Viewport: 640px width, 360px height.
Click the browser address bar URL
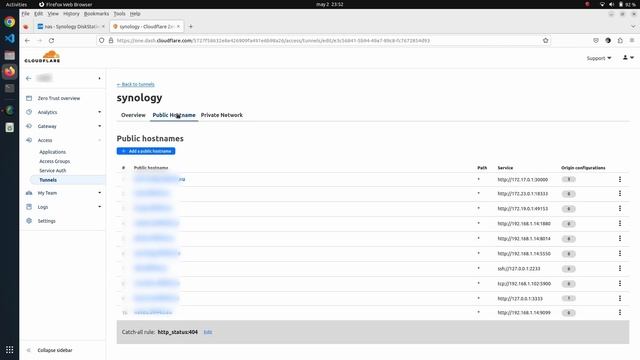(273, 40)
